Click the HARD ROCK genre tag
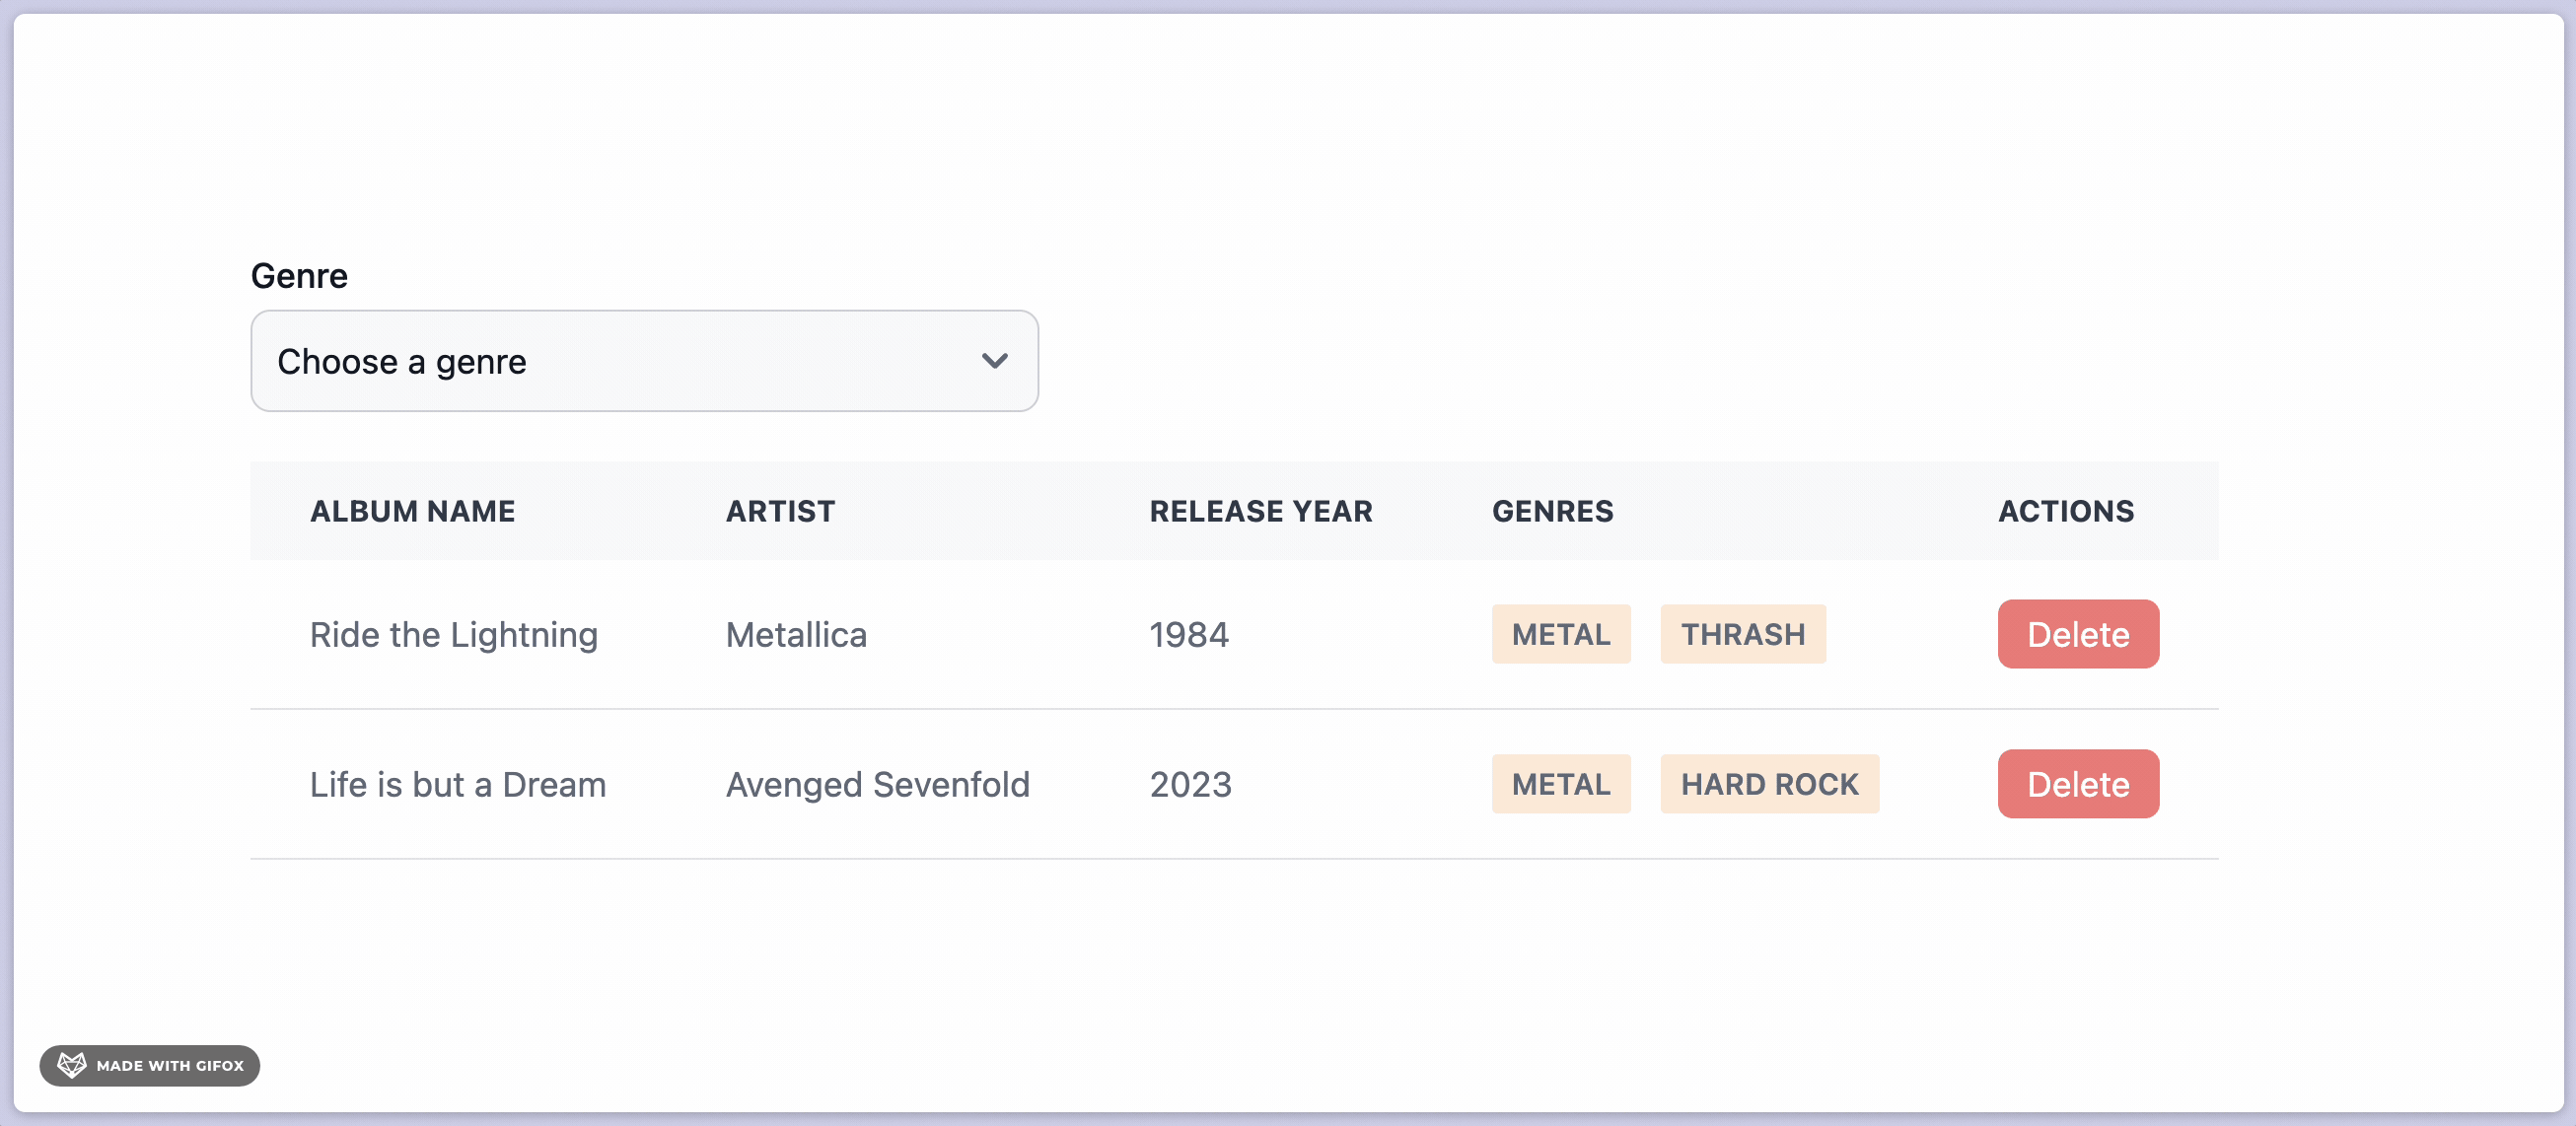The height and width of the screenshot is (1126, 2576). coord(1769,784)
